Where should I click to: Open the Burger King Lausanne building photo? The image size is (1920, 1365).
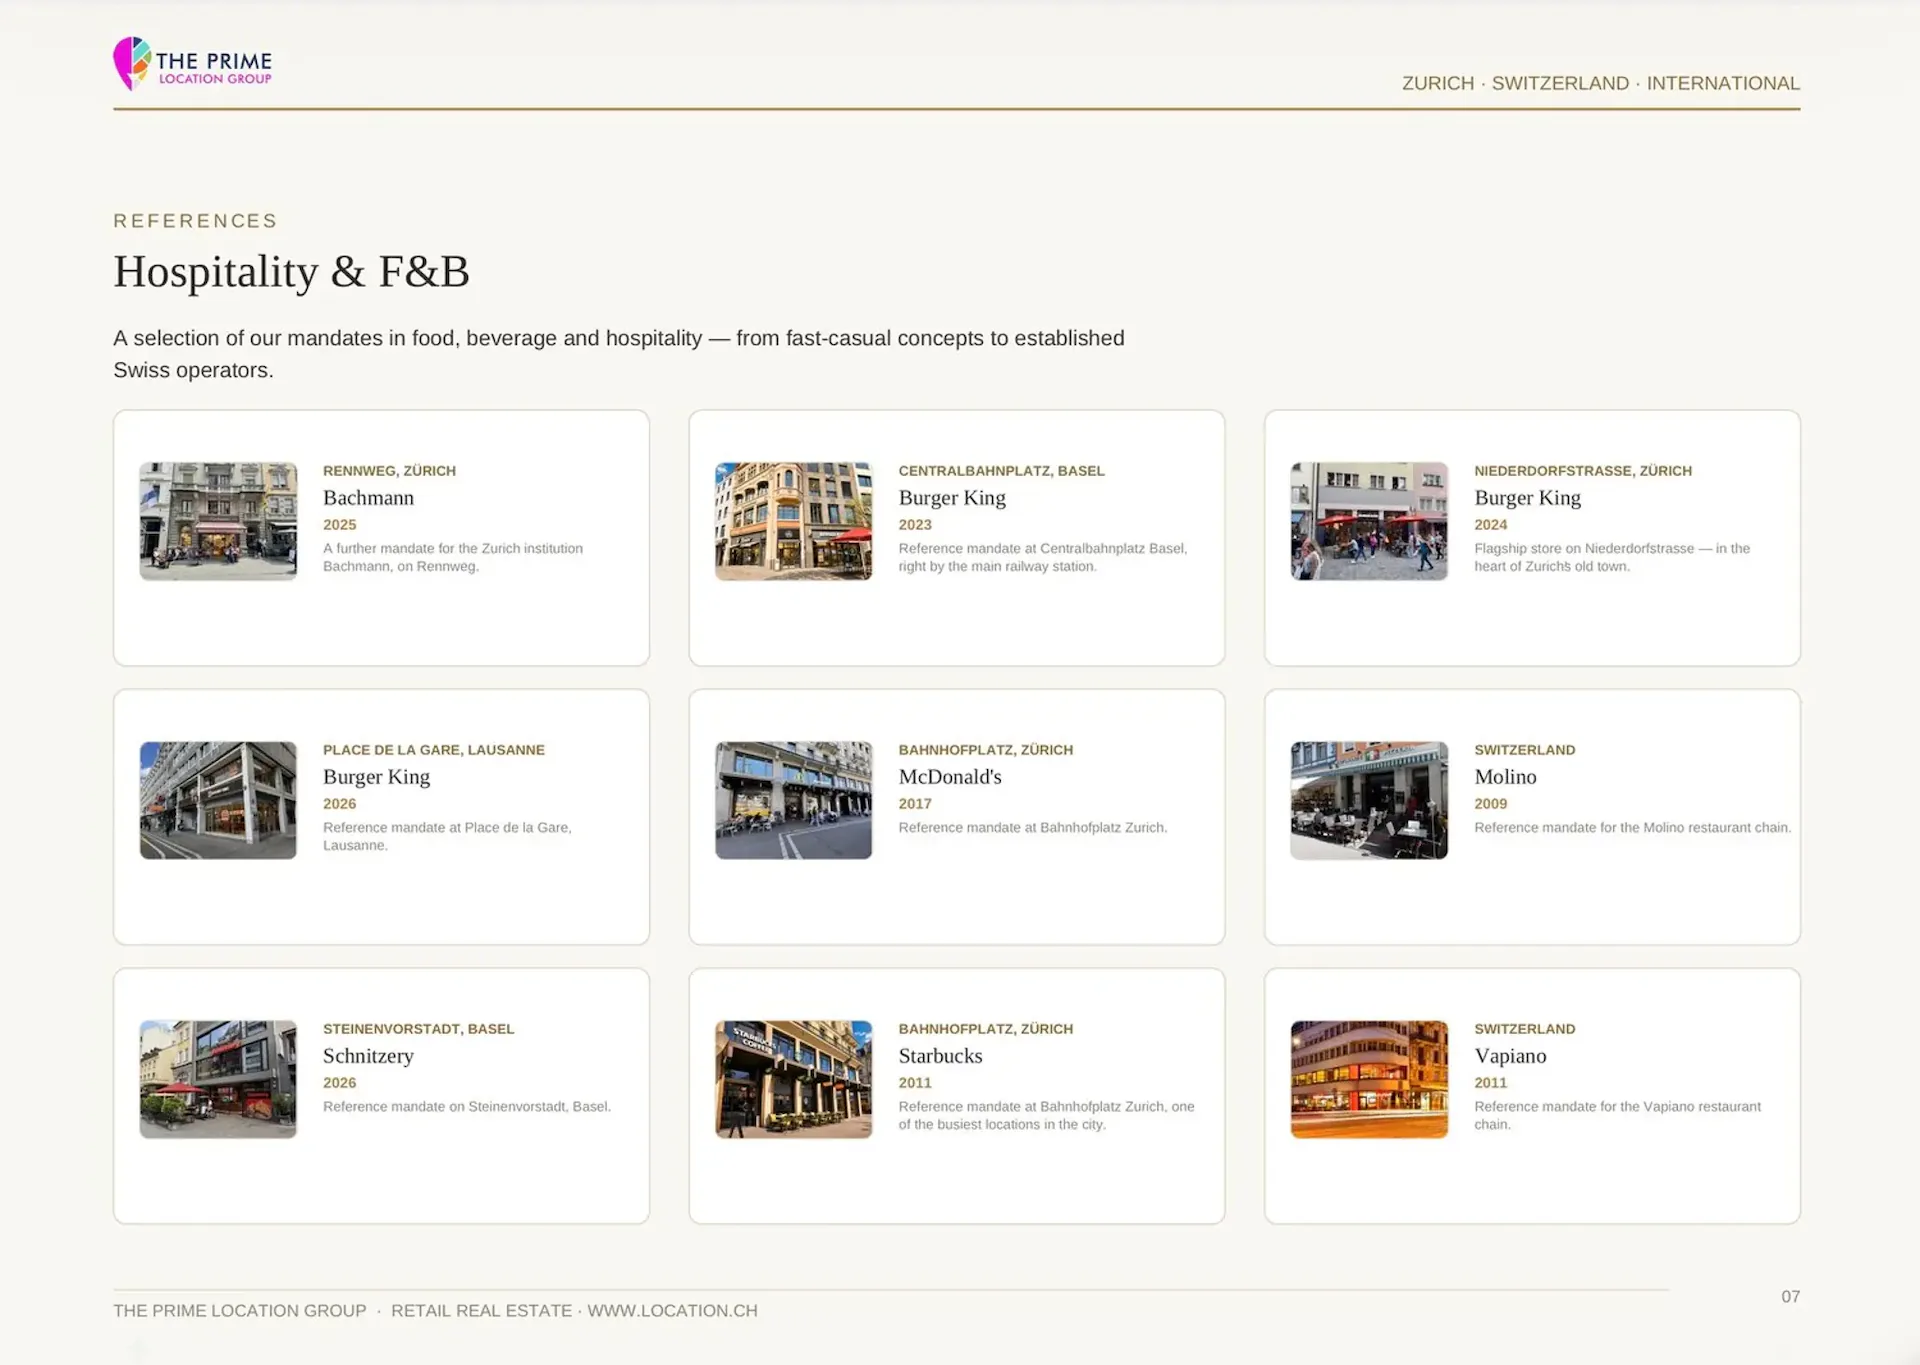click(218, 800)
